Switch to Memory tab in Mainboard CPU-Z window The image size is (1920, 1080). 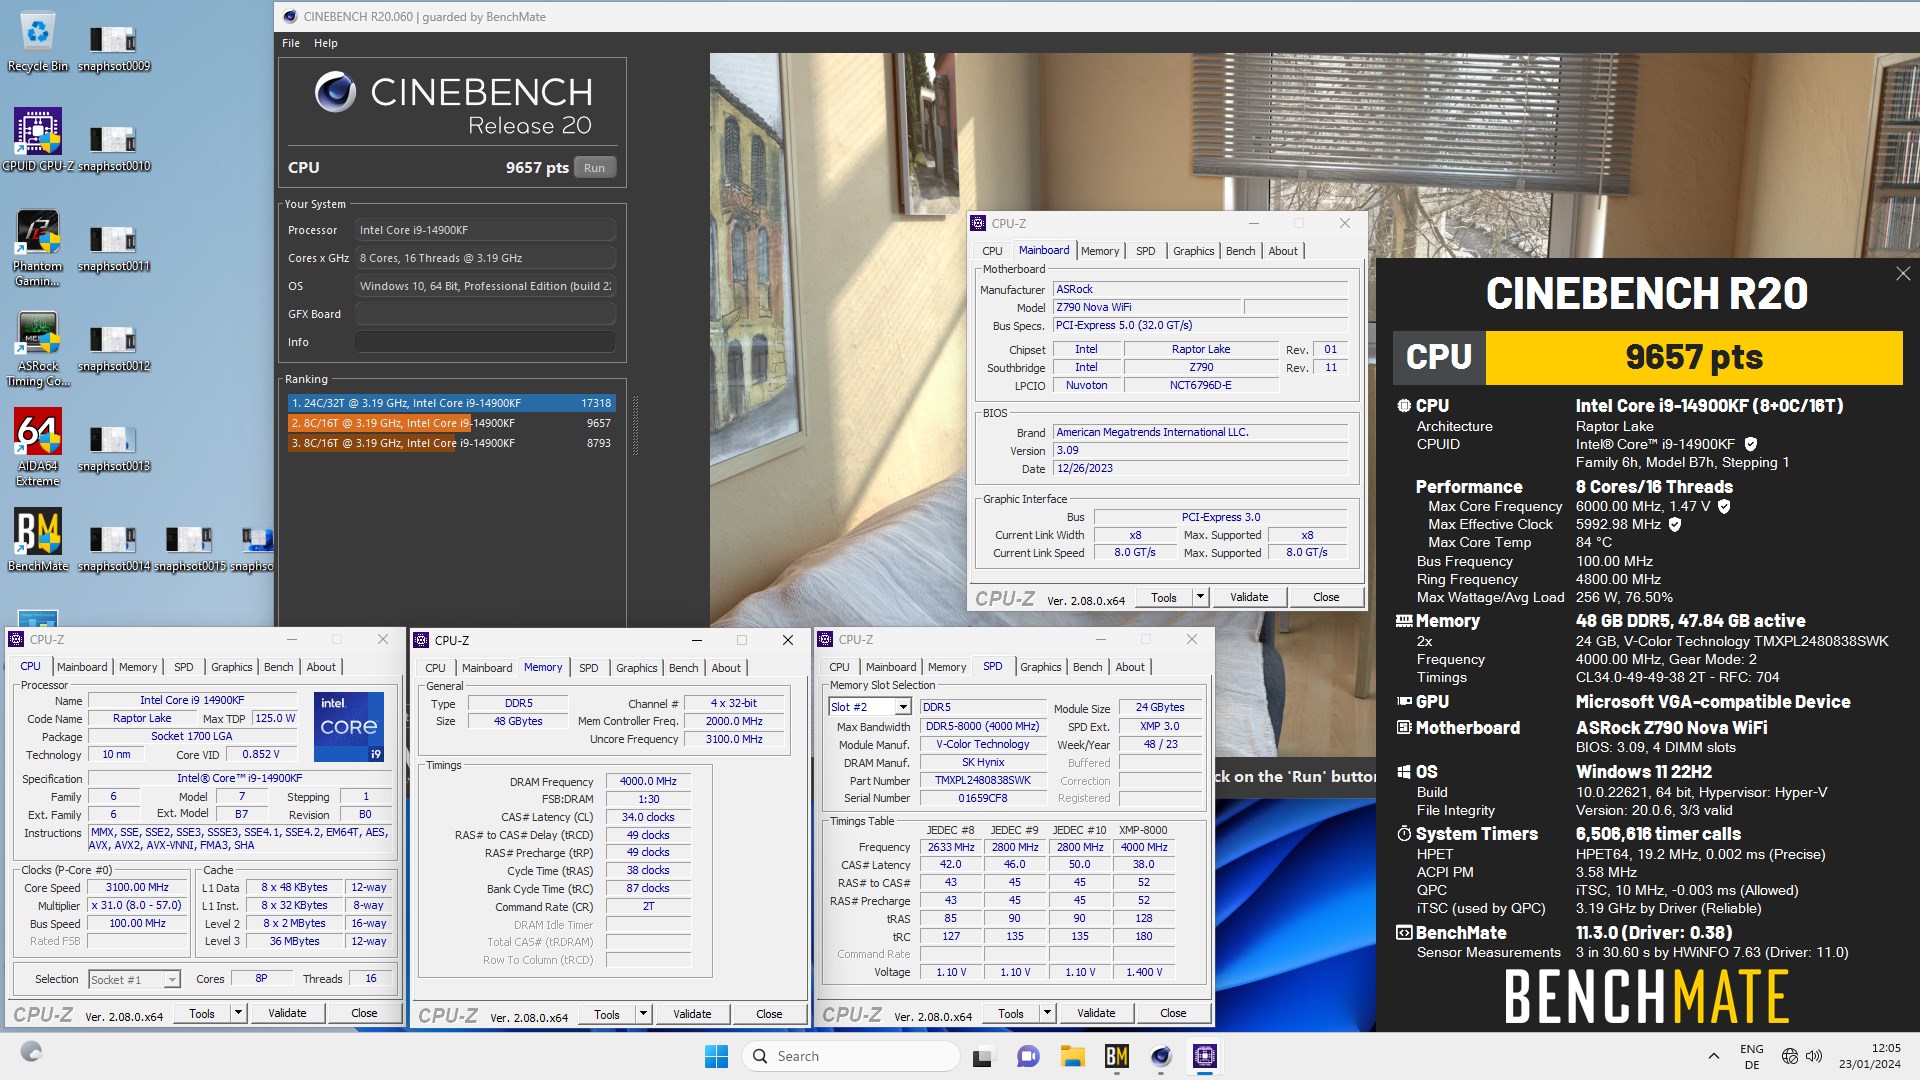(x=1100, y=251)
